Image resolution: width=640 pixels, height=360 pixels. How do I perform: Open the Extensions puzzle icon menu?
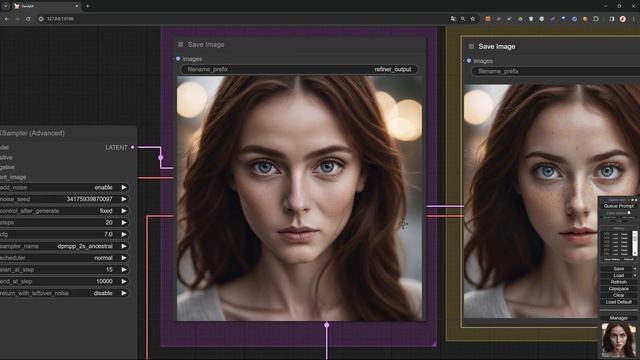pyautogui.click(x=596, y=19)
